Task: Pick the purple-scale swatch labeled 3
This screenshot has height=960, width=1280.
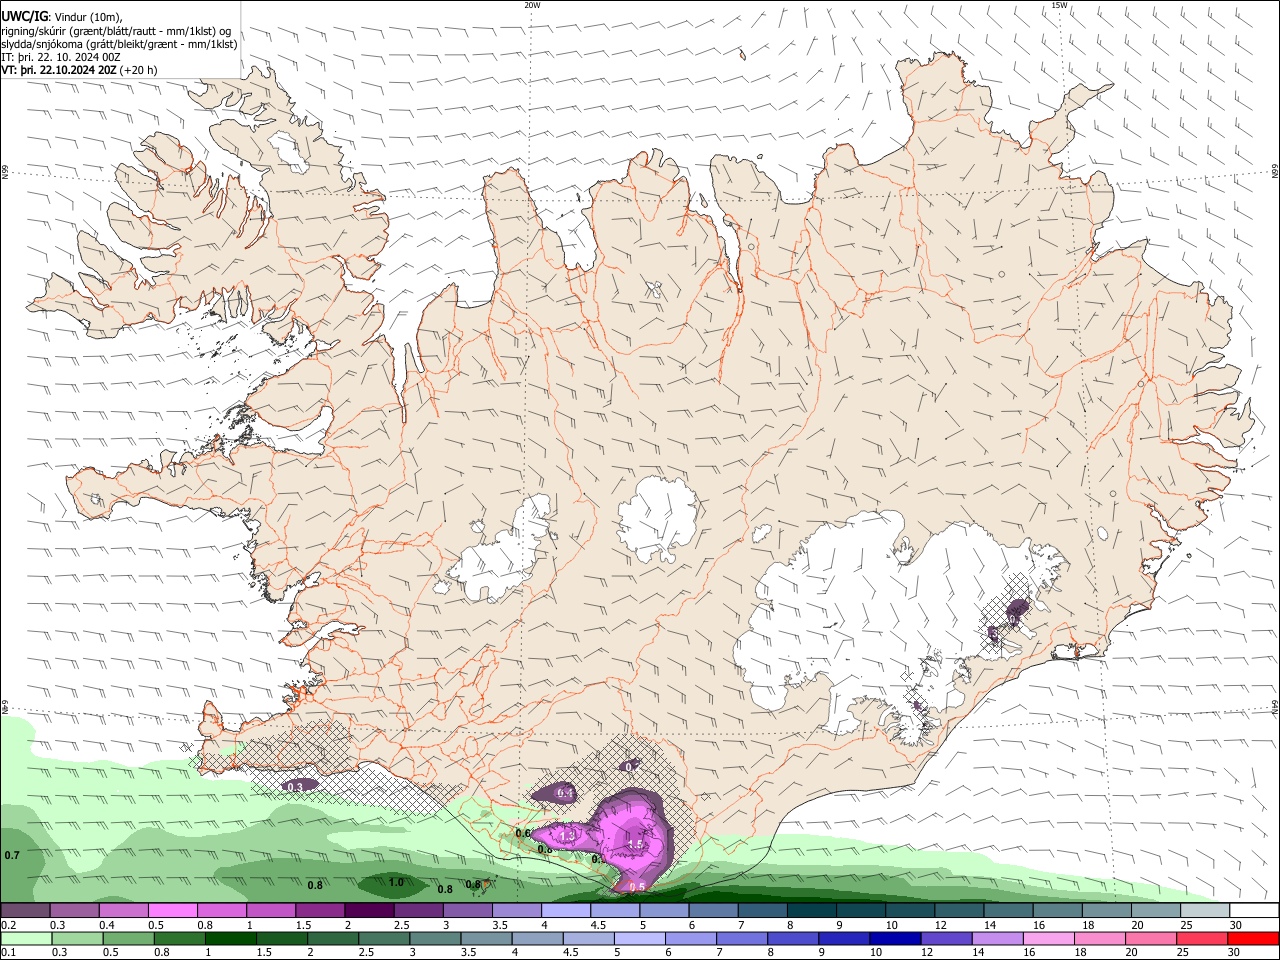Action: click(x=468, y=911)
